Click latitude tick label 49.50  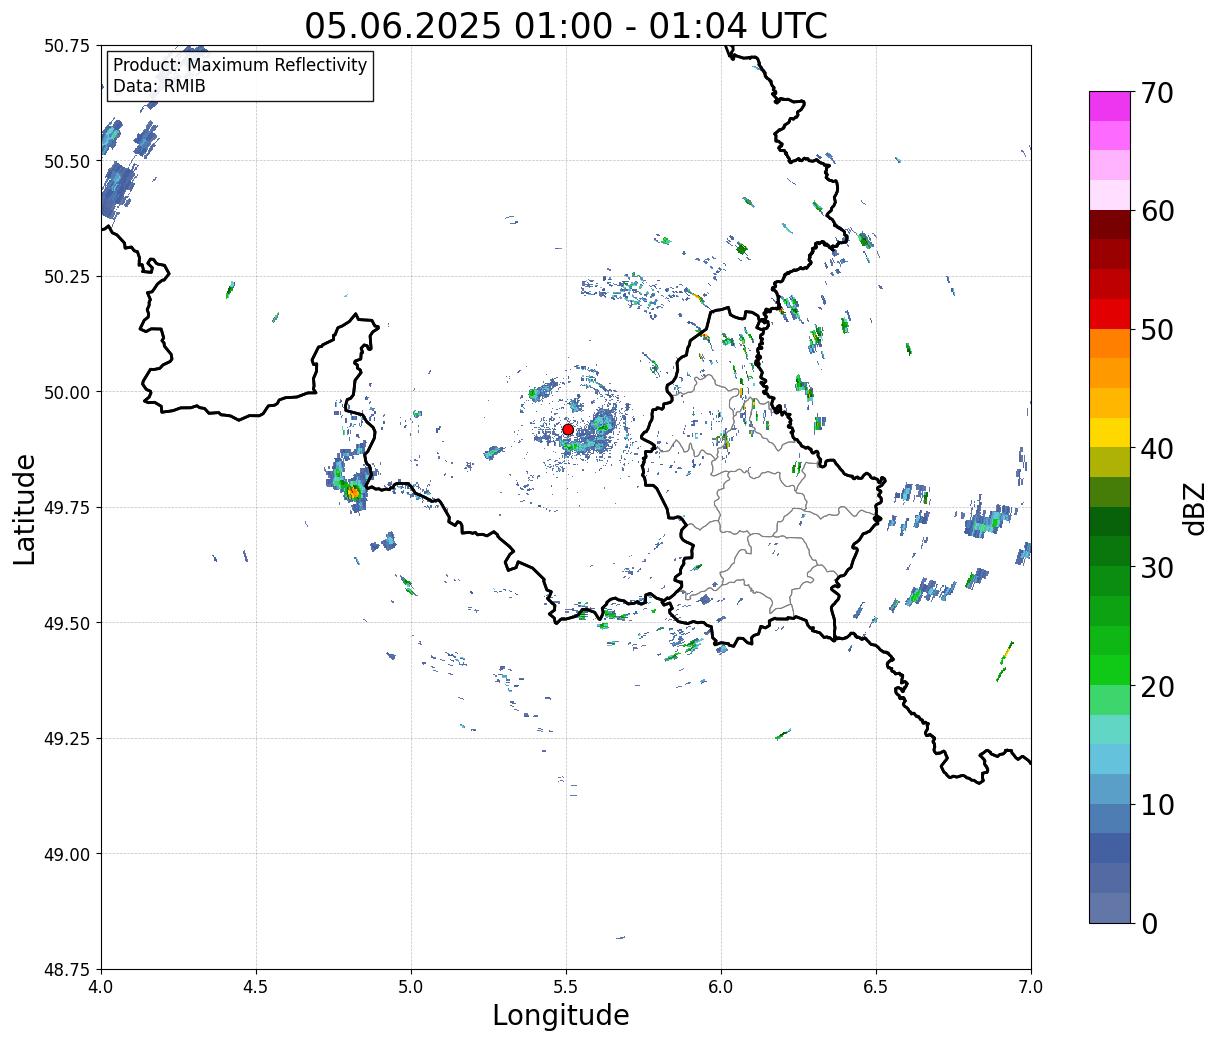(x=67, y=623)
